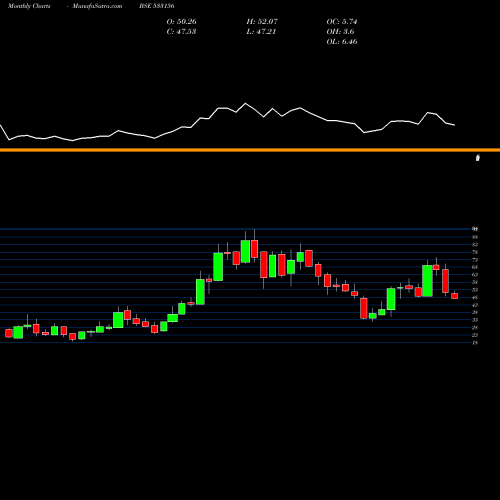Click the 'Monthly Charts' title text

pos(29,6)
